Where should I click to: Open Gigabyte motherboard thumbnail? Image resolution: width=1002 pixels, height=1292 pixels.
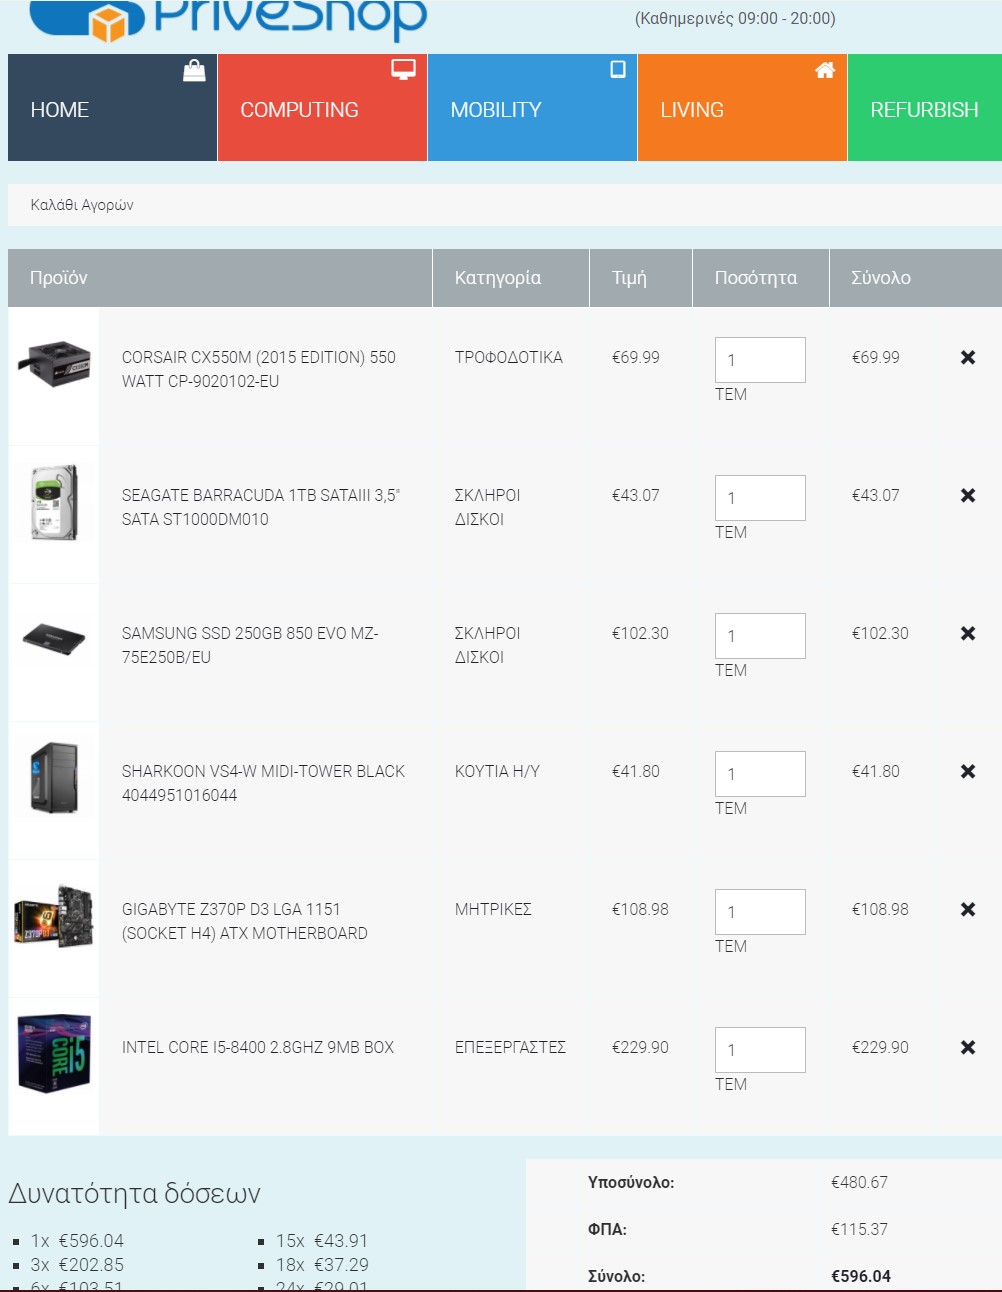[54, 916]
